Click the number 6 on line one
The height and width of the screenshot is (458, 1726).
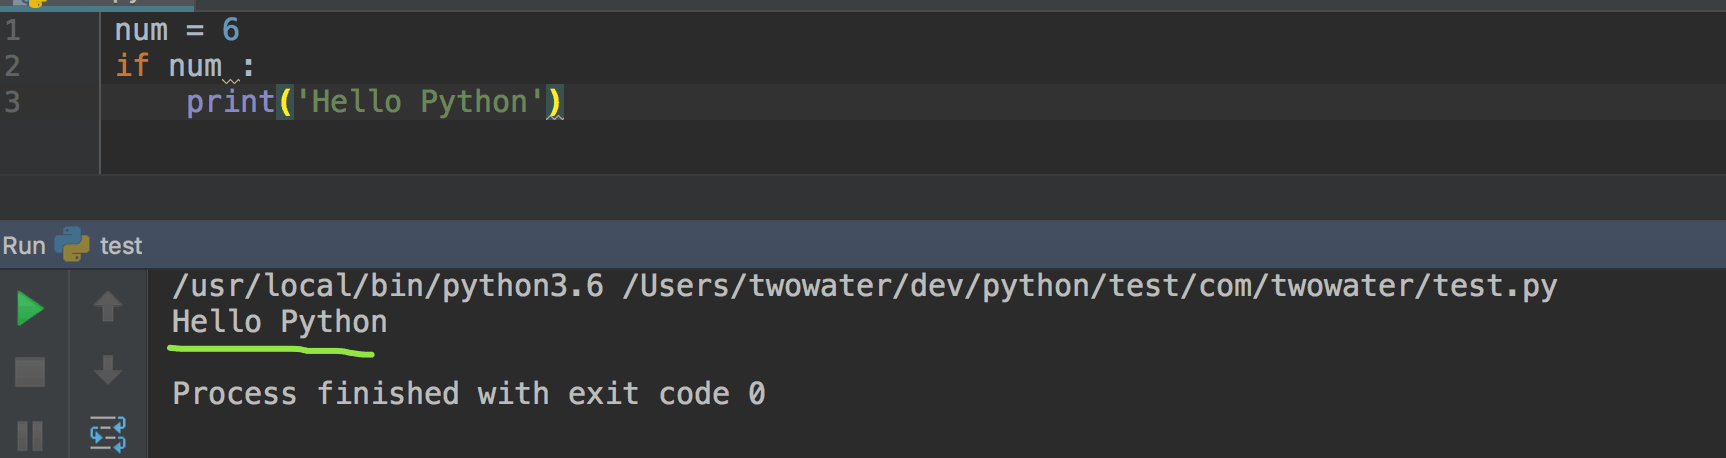tap(231, 30)
